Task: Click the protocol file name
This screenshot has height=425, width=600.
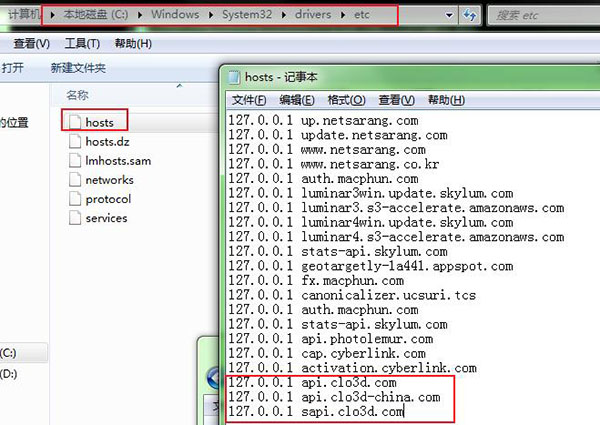Action: point(108,199)
